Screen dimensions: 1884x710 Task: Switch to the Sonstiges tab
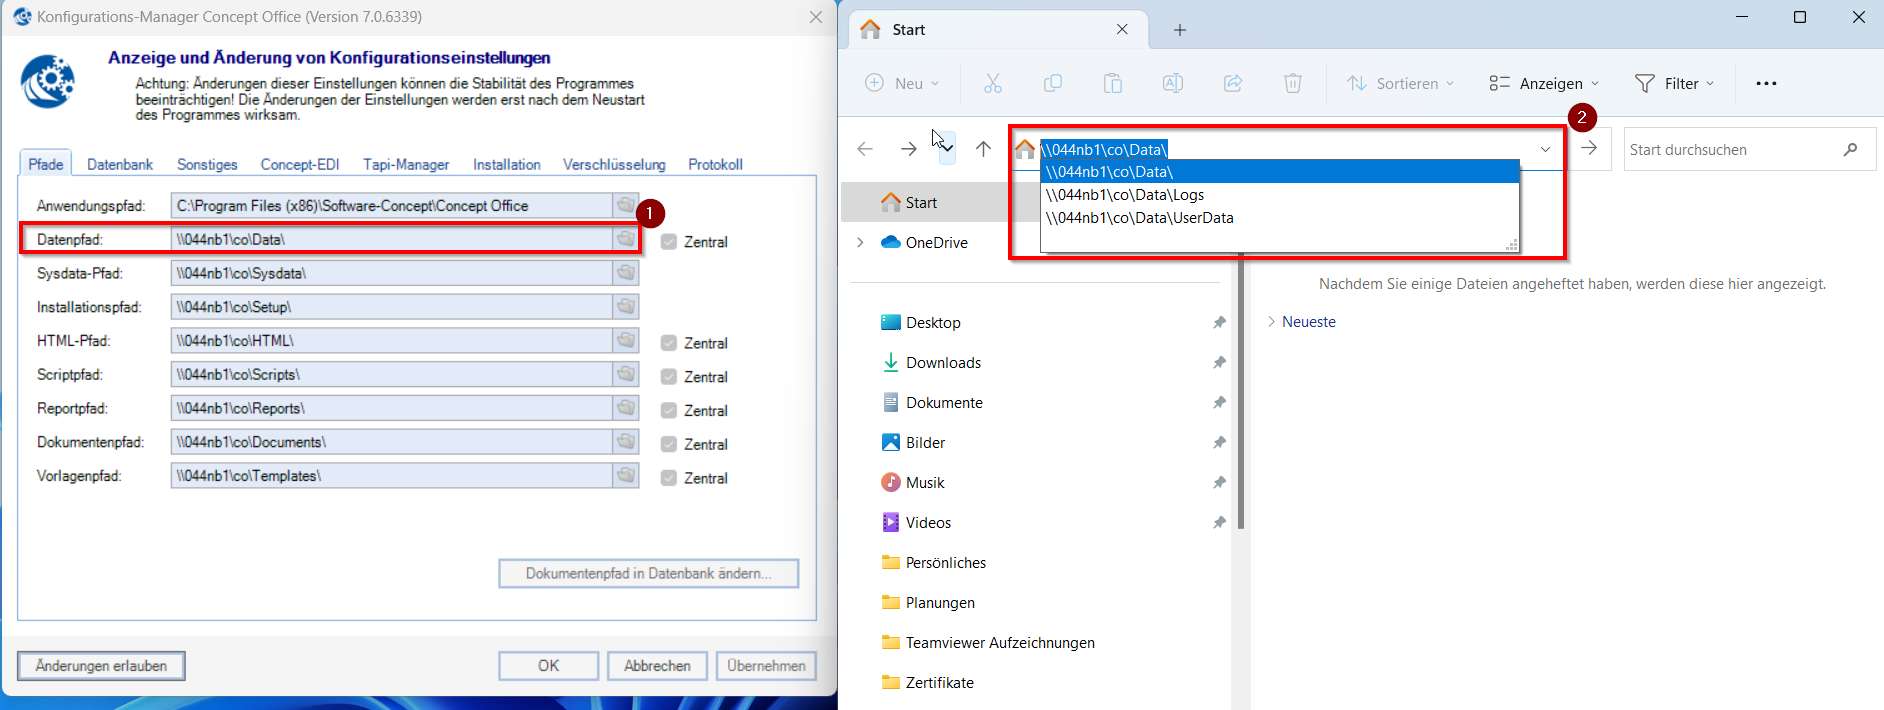[207, 164]
